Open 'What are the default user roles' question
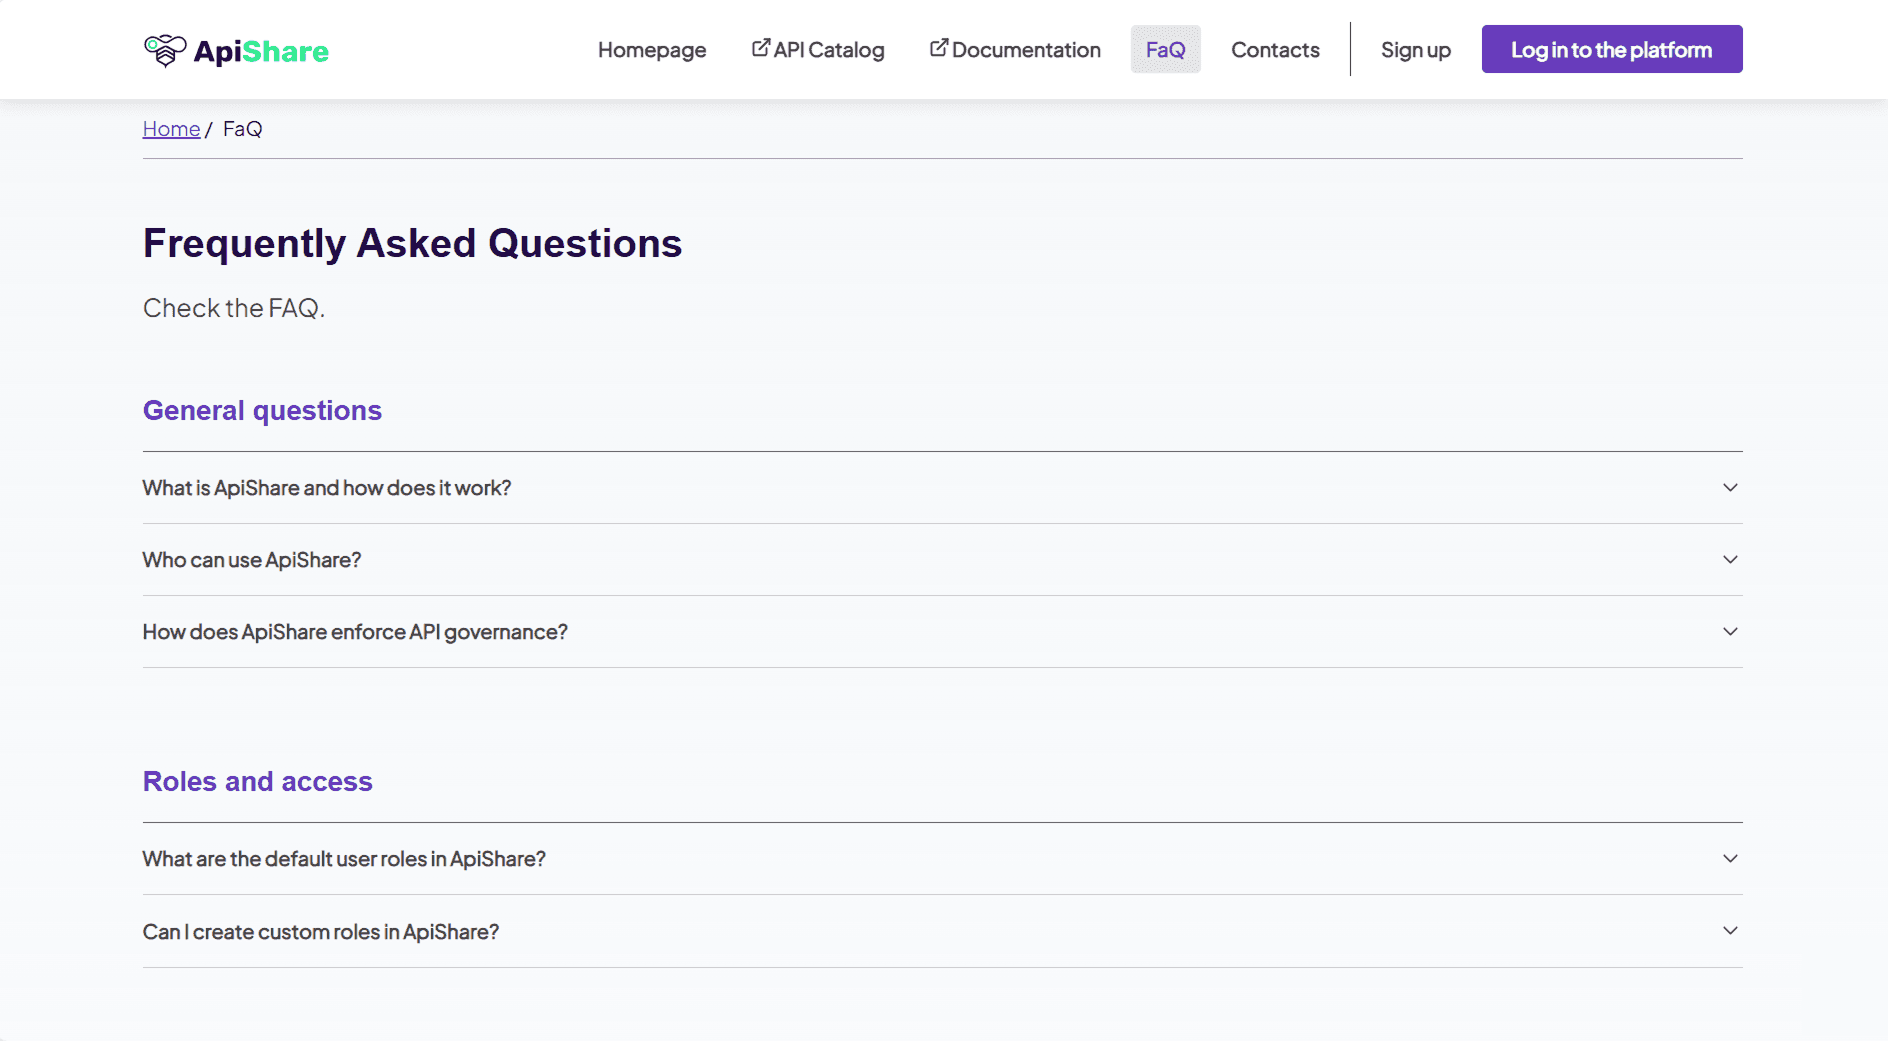 pyautogui.click(x=942, y=859)
